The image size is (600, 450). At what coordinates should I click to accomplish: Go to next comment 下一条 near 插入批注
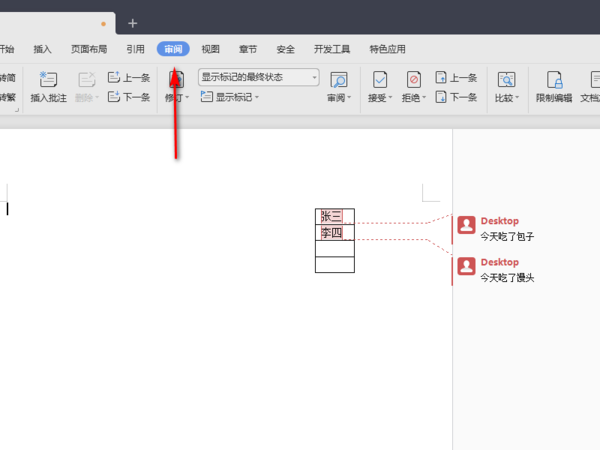pos(129,97)
